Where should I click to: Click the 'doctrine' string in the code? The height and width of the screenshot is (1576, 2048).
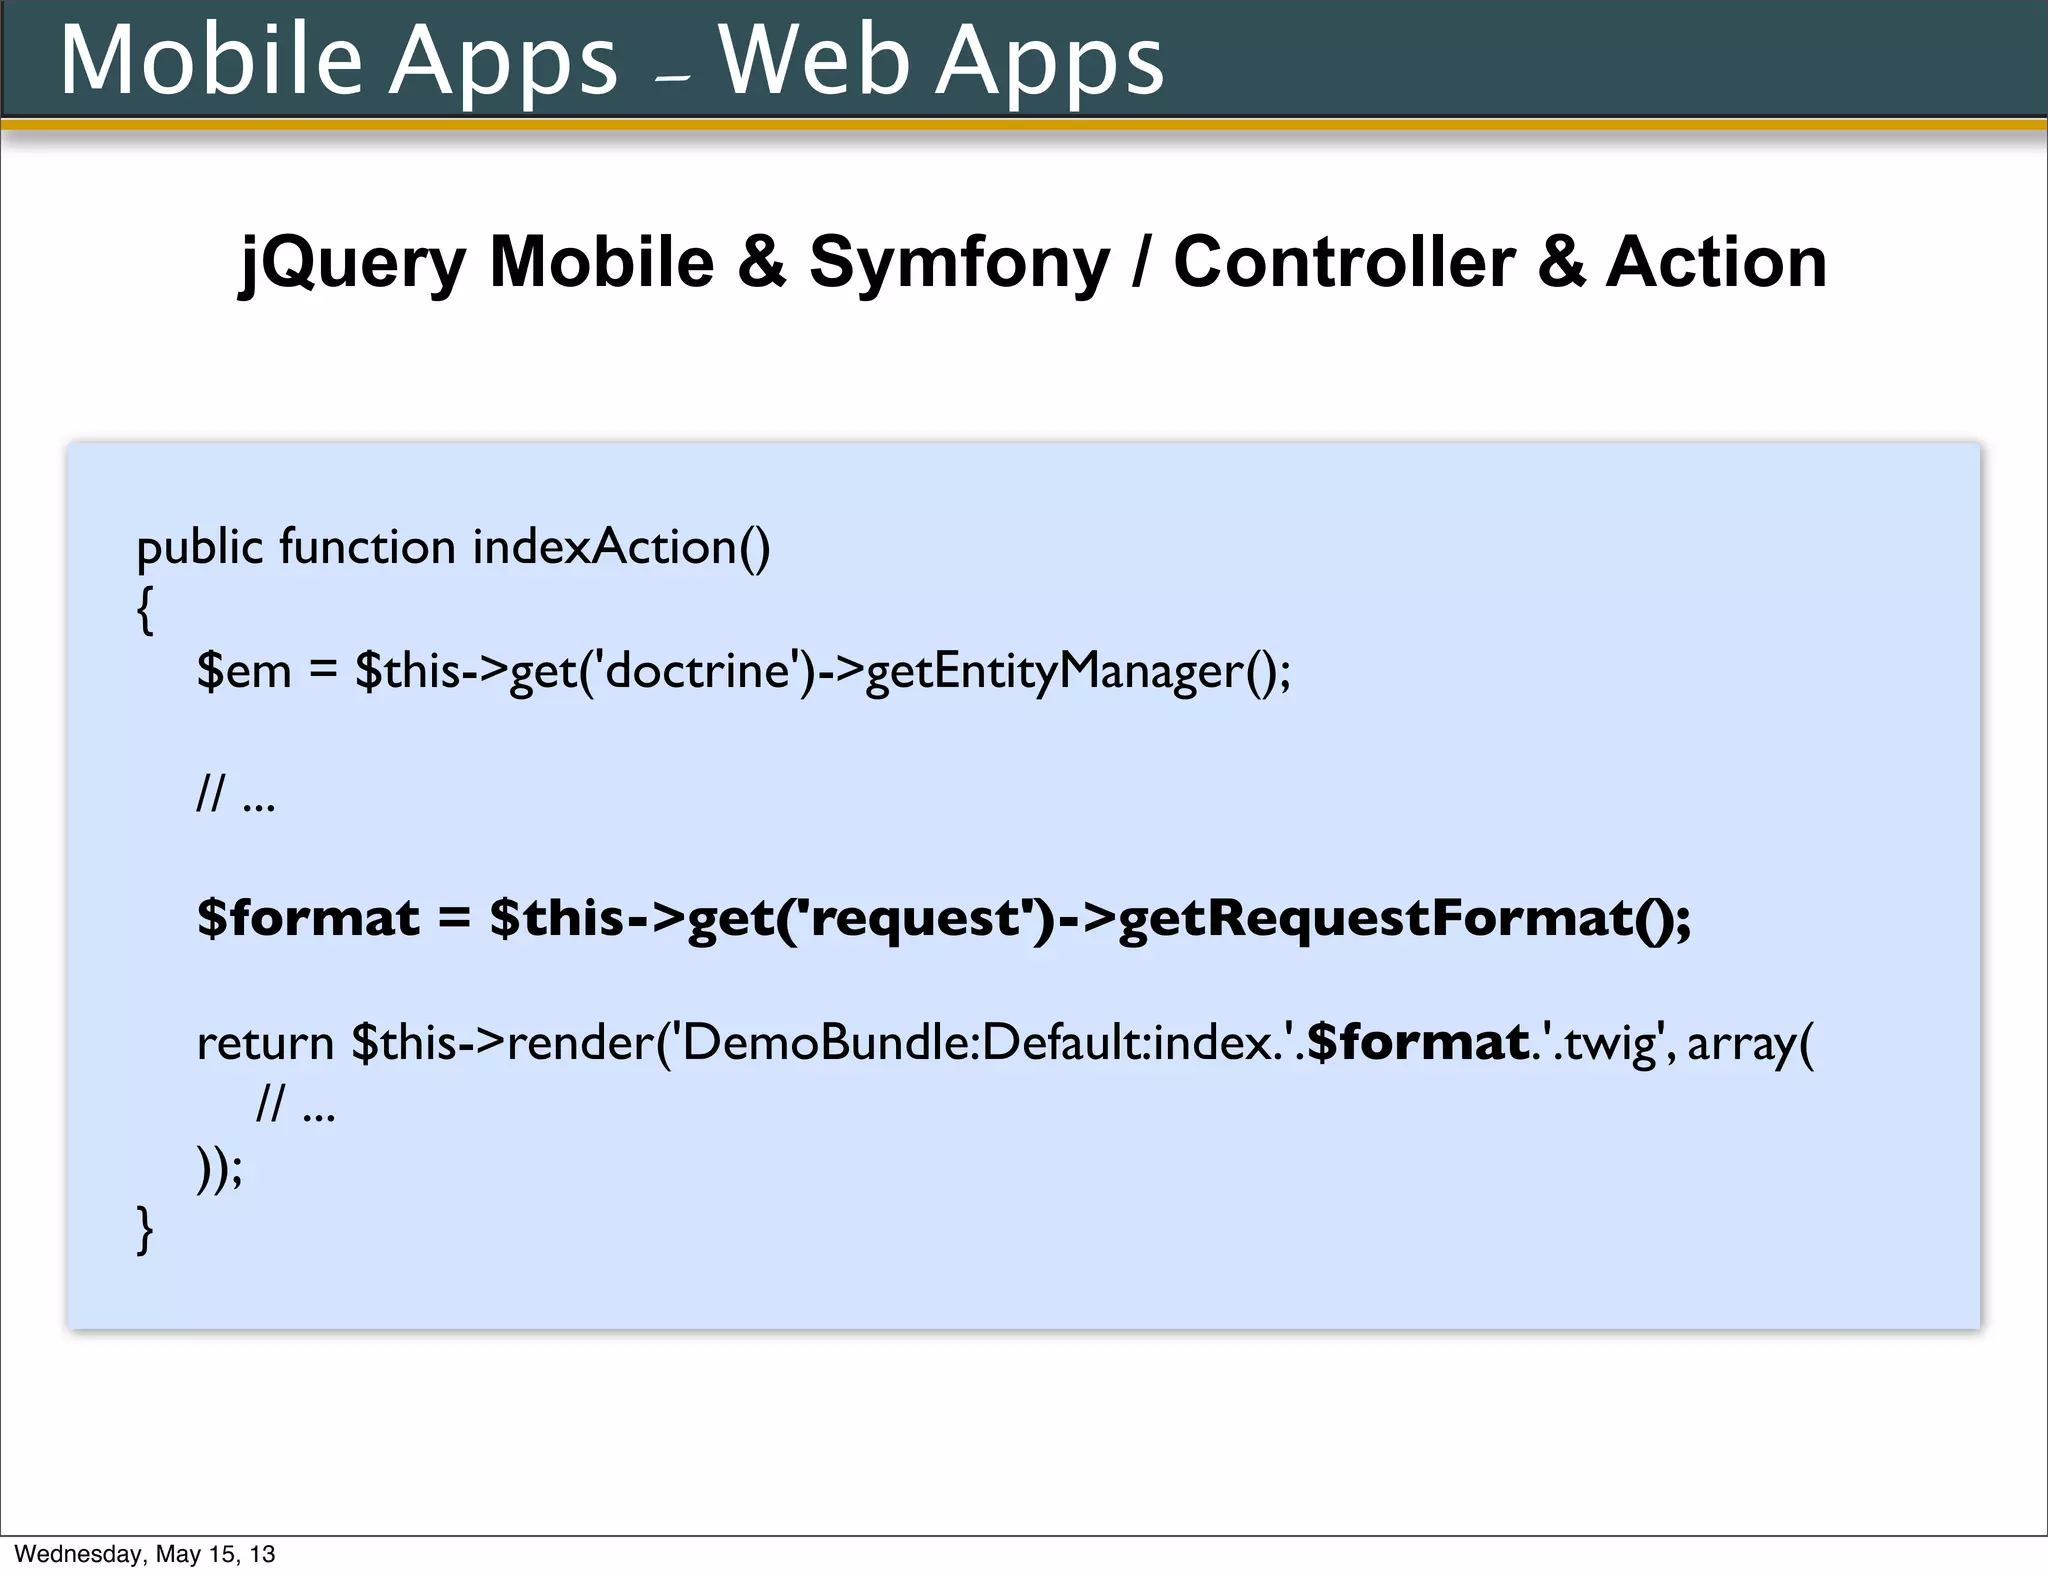tap(699, 670)
